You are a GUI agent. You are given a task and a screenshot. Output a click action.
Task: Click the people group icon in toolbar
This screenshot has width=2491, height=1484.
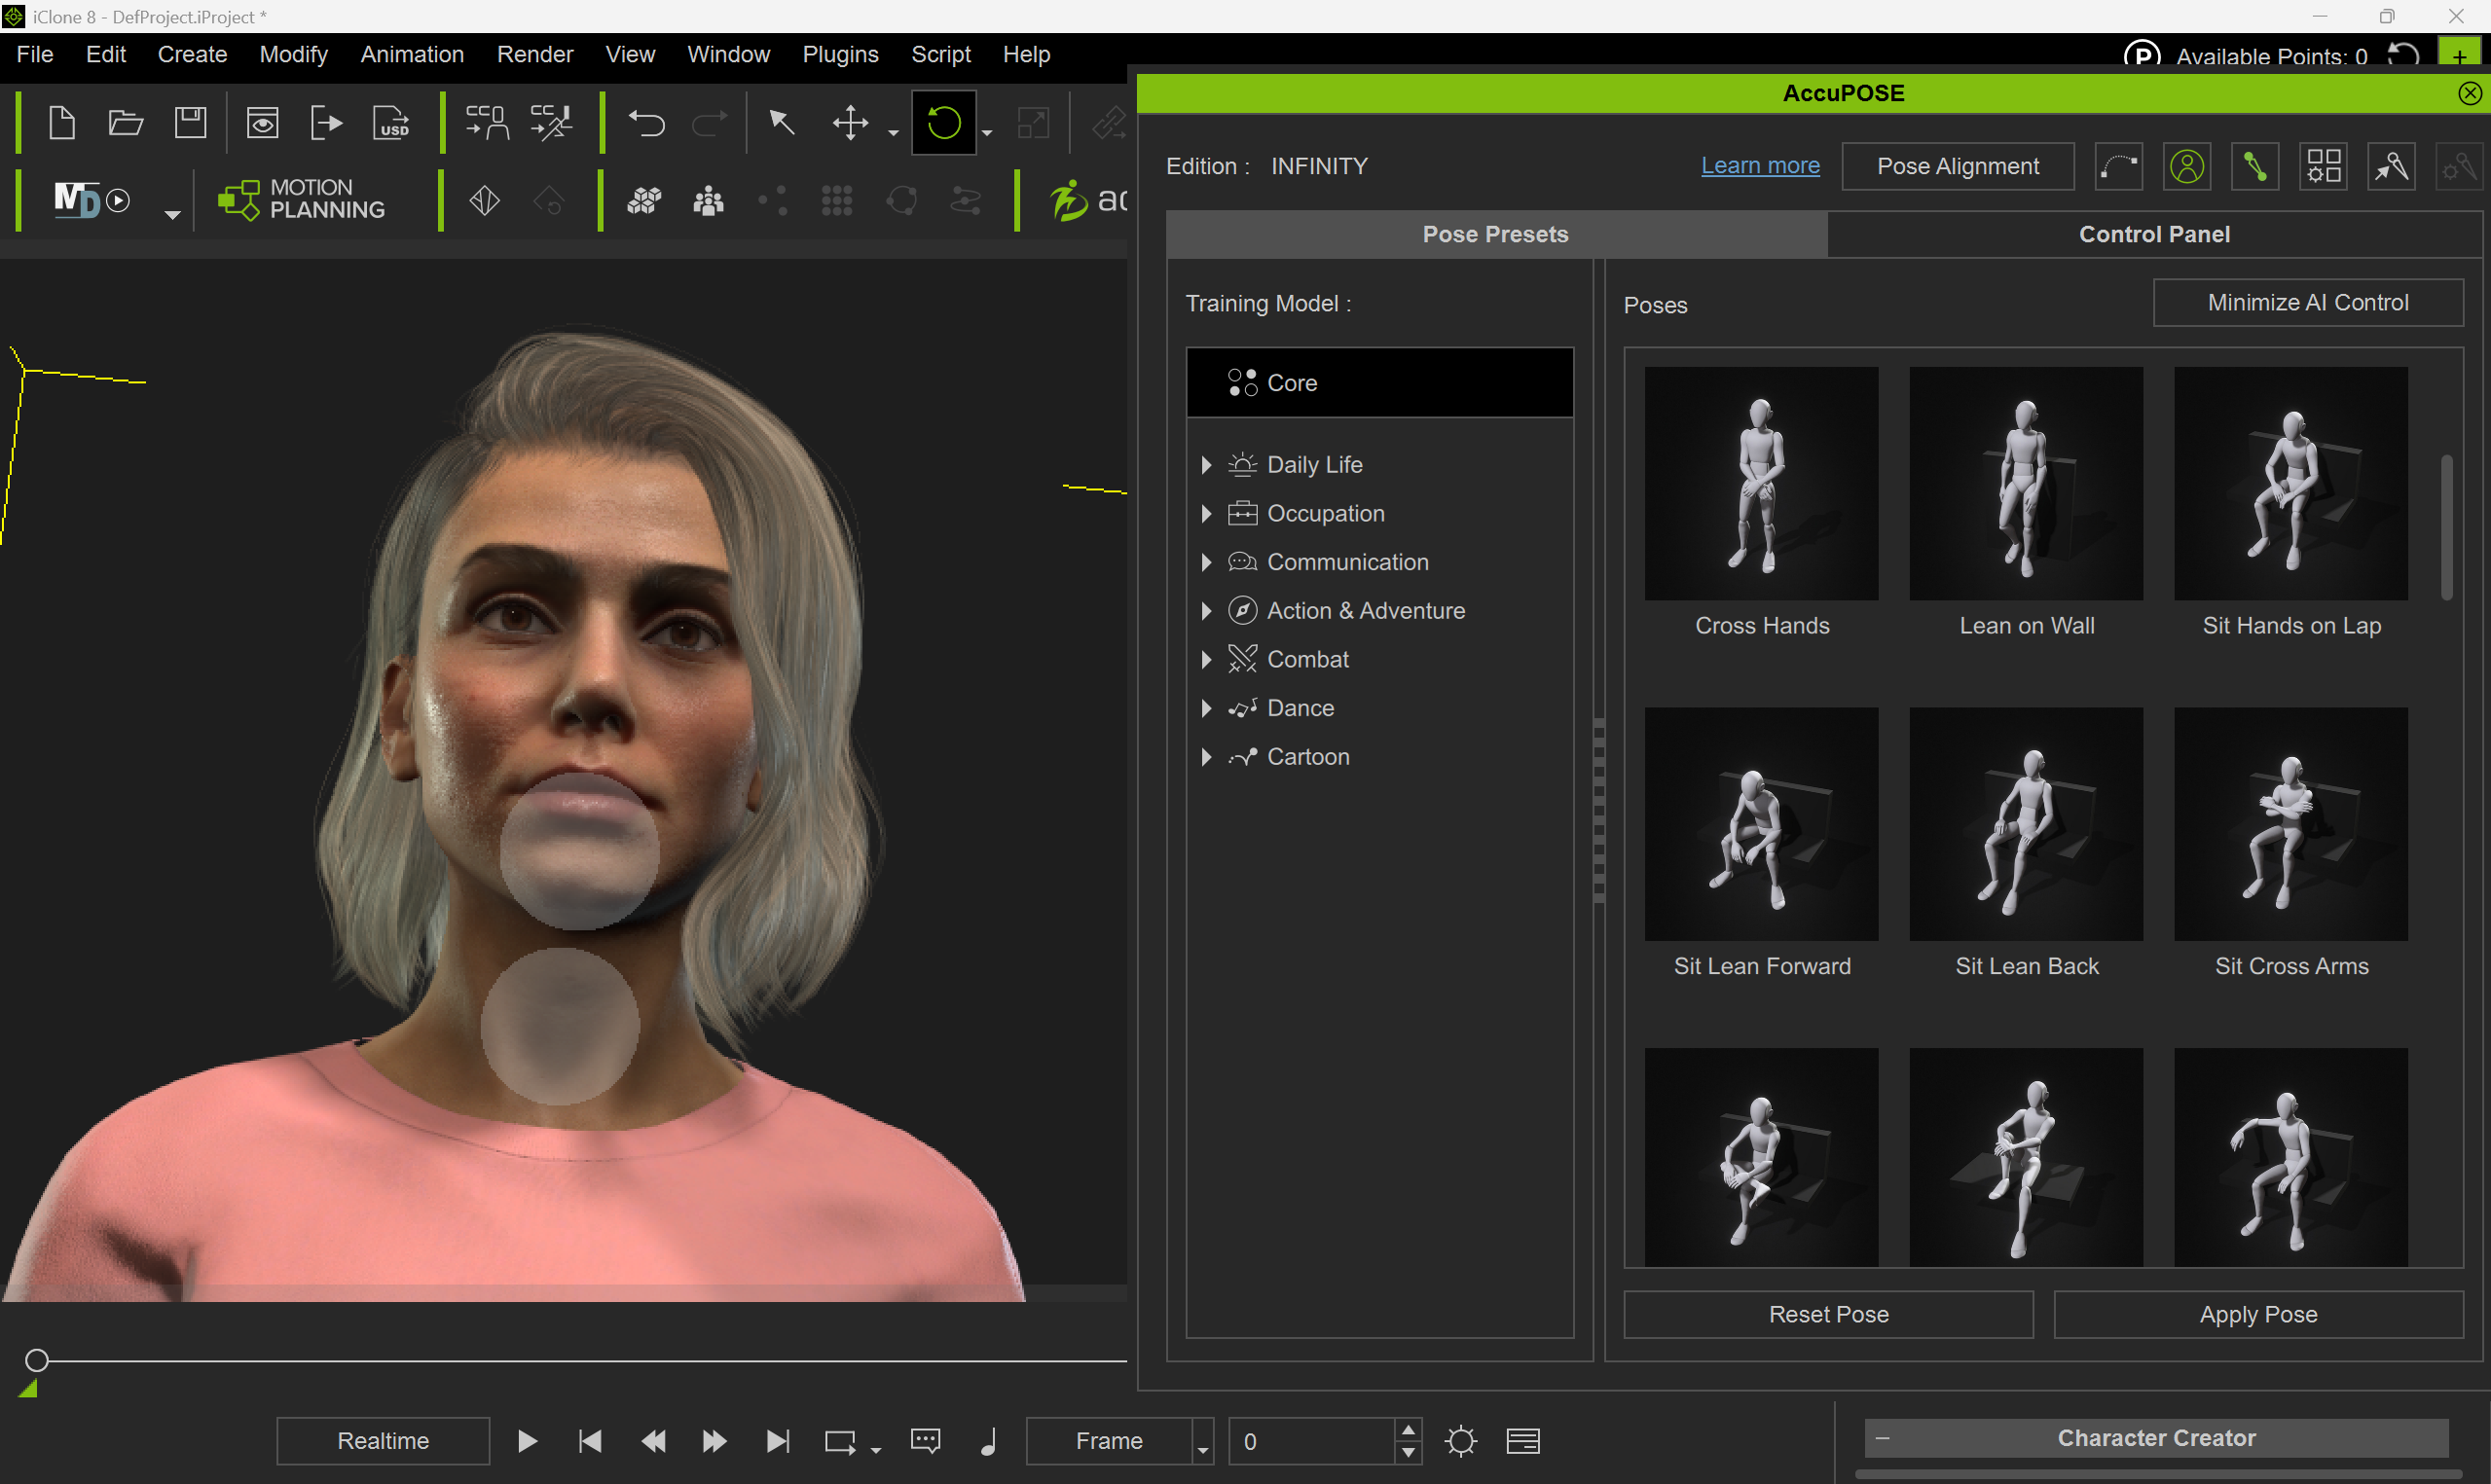pos(709,201)
